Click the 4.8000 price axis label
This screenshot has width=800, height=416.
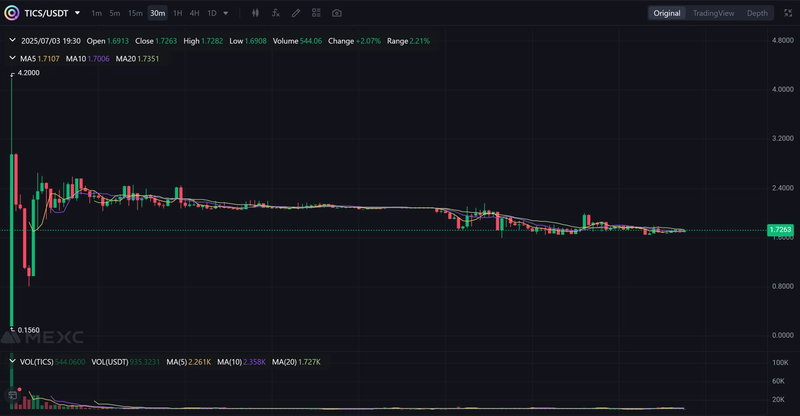pyautogui.click(x=783, y=40)
